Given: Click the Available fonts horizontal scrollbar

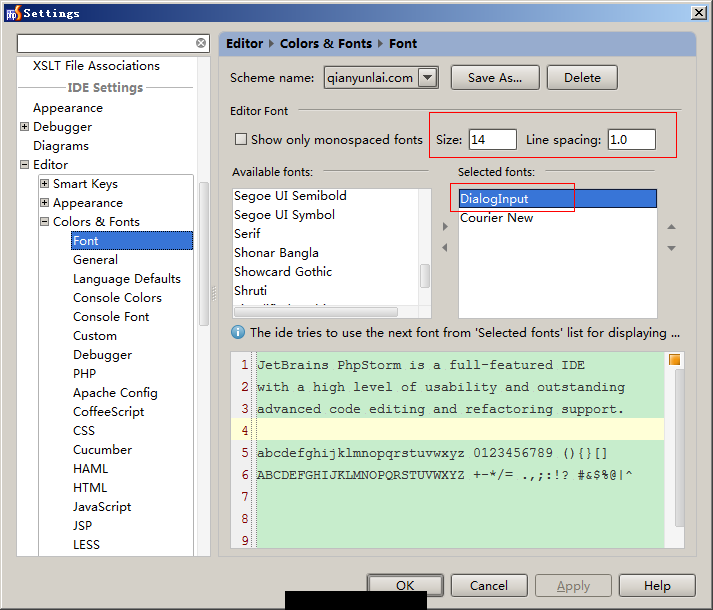Looking at the screenshot, I should click(316, 312).
